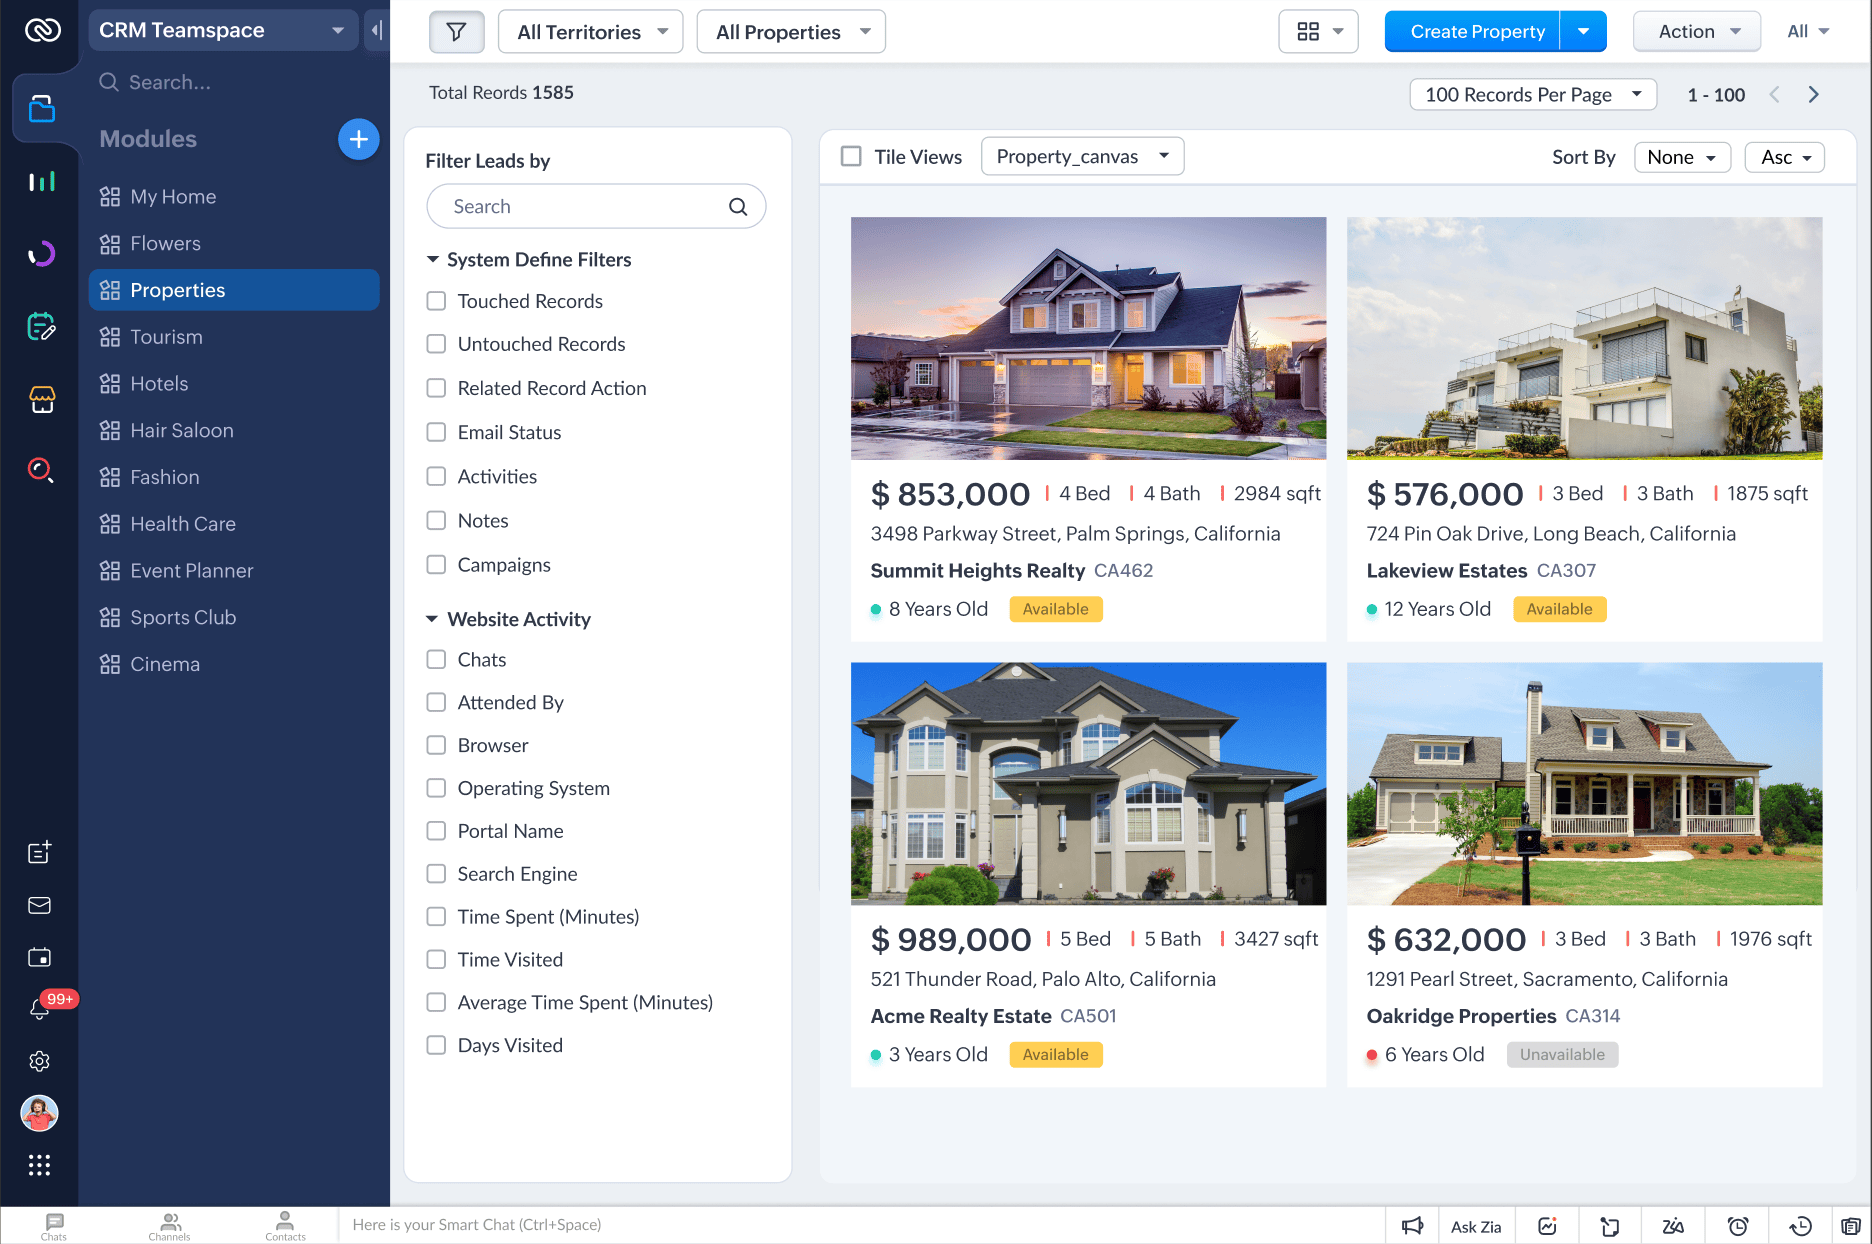Enable the Touched Records filter
Image resolution: width=1872 pixels, height=1244 pixels.
(436, 301)
